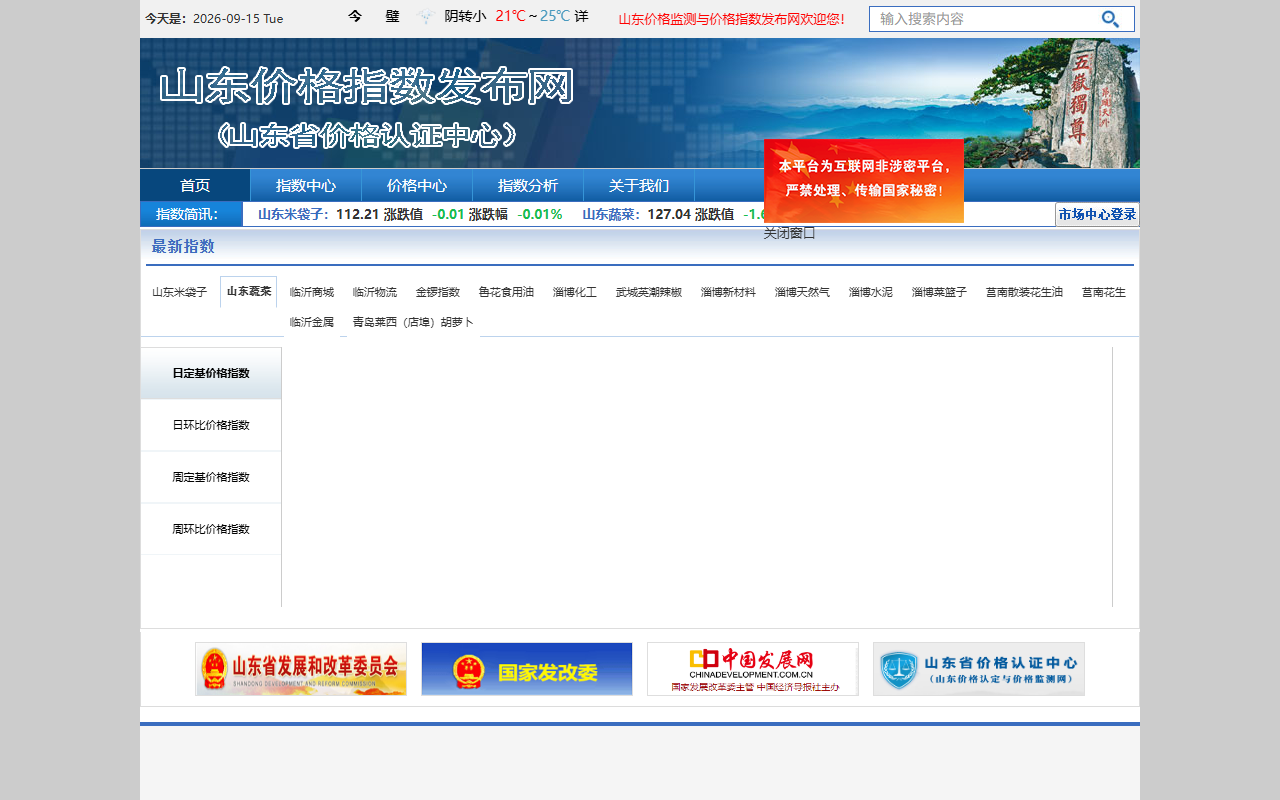Select the 青岛莱西（店埠）胡萝卜 tab
Viewport: 1280px width, 800px height.
pyautogui.click(x=413, y=322)
